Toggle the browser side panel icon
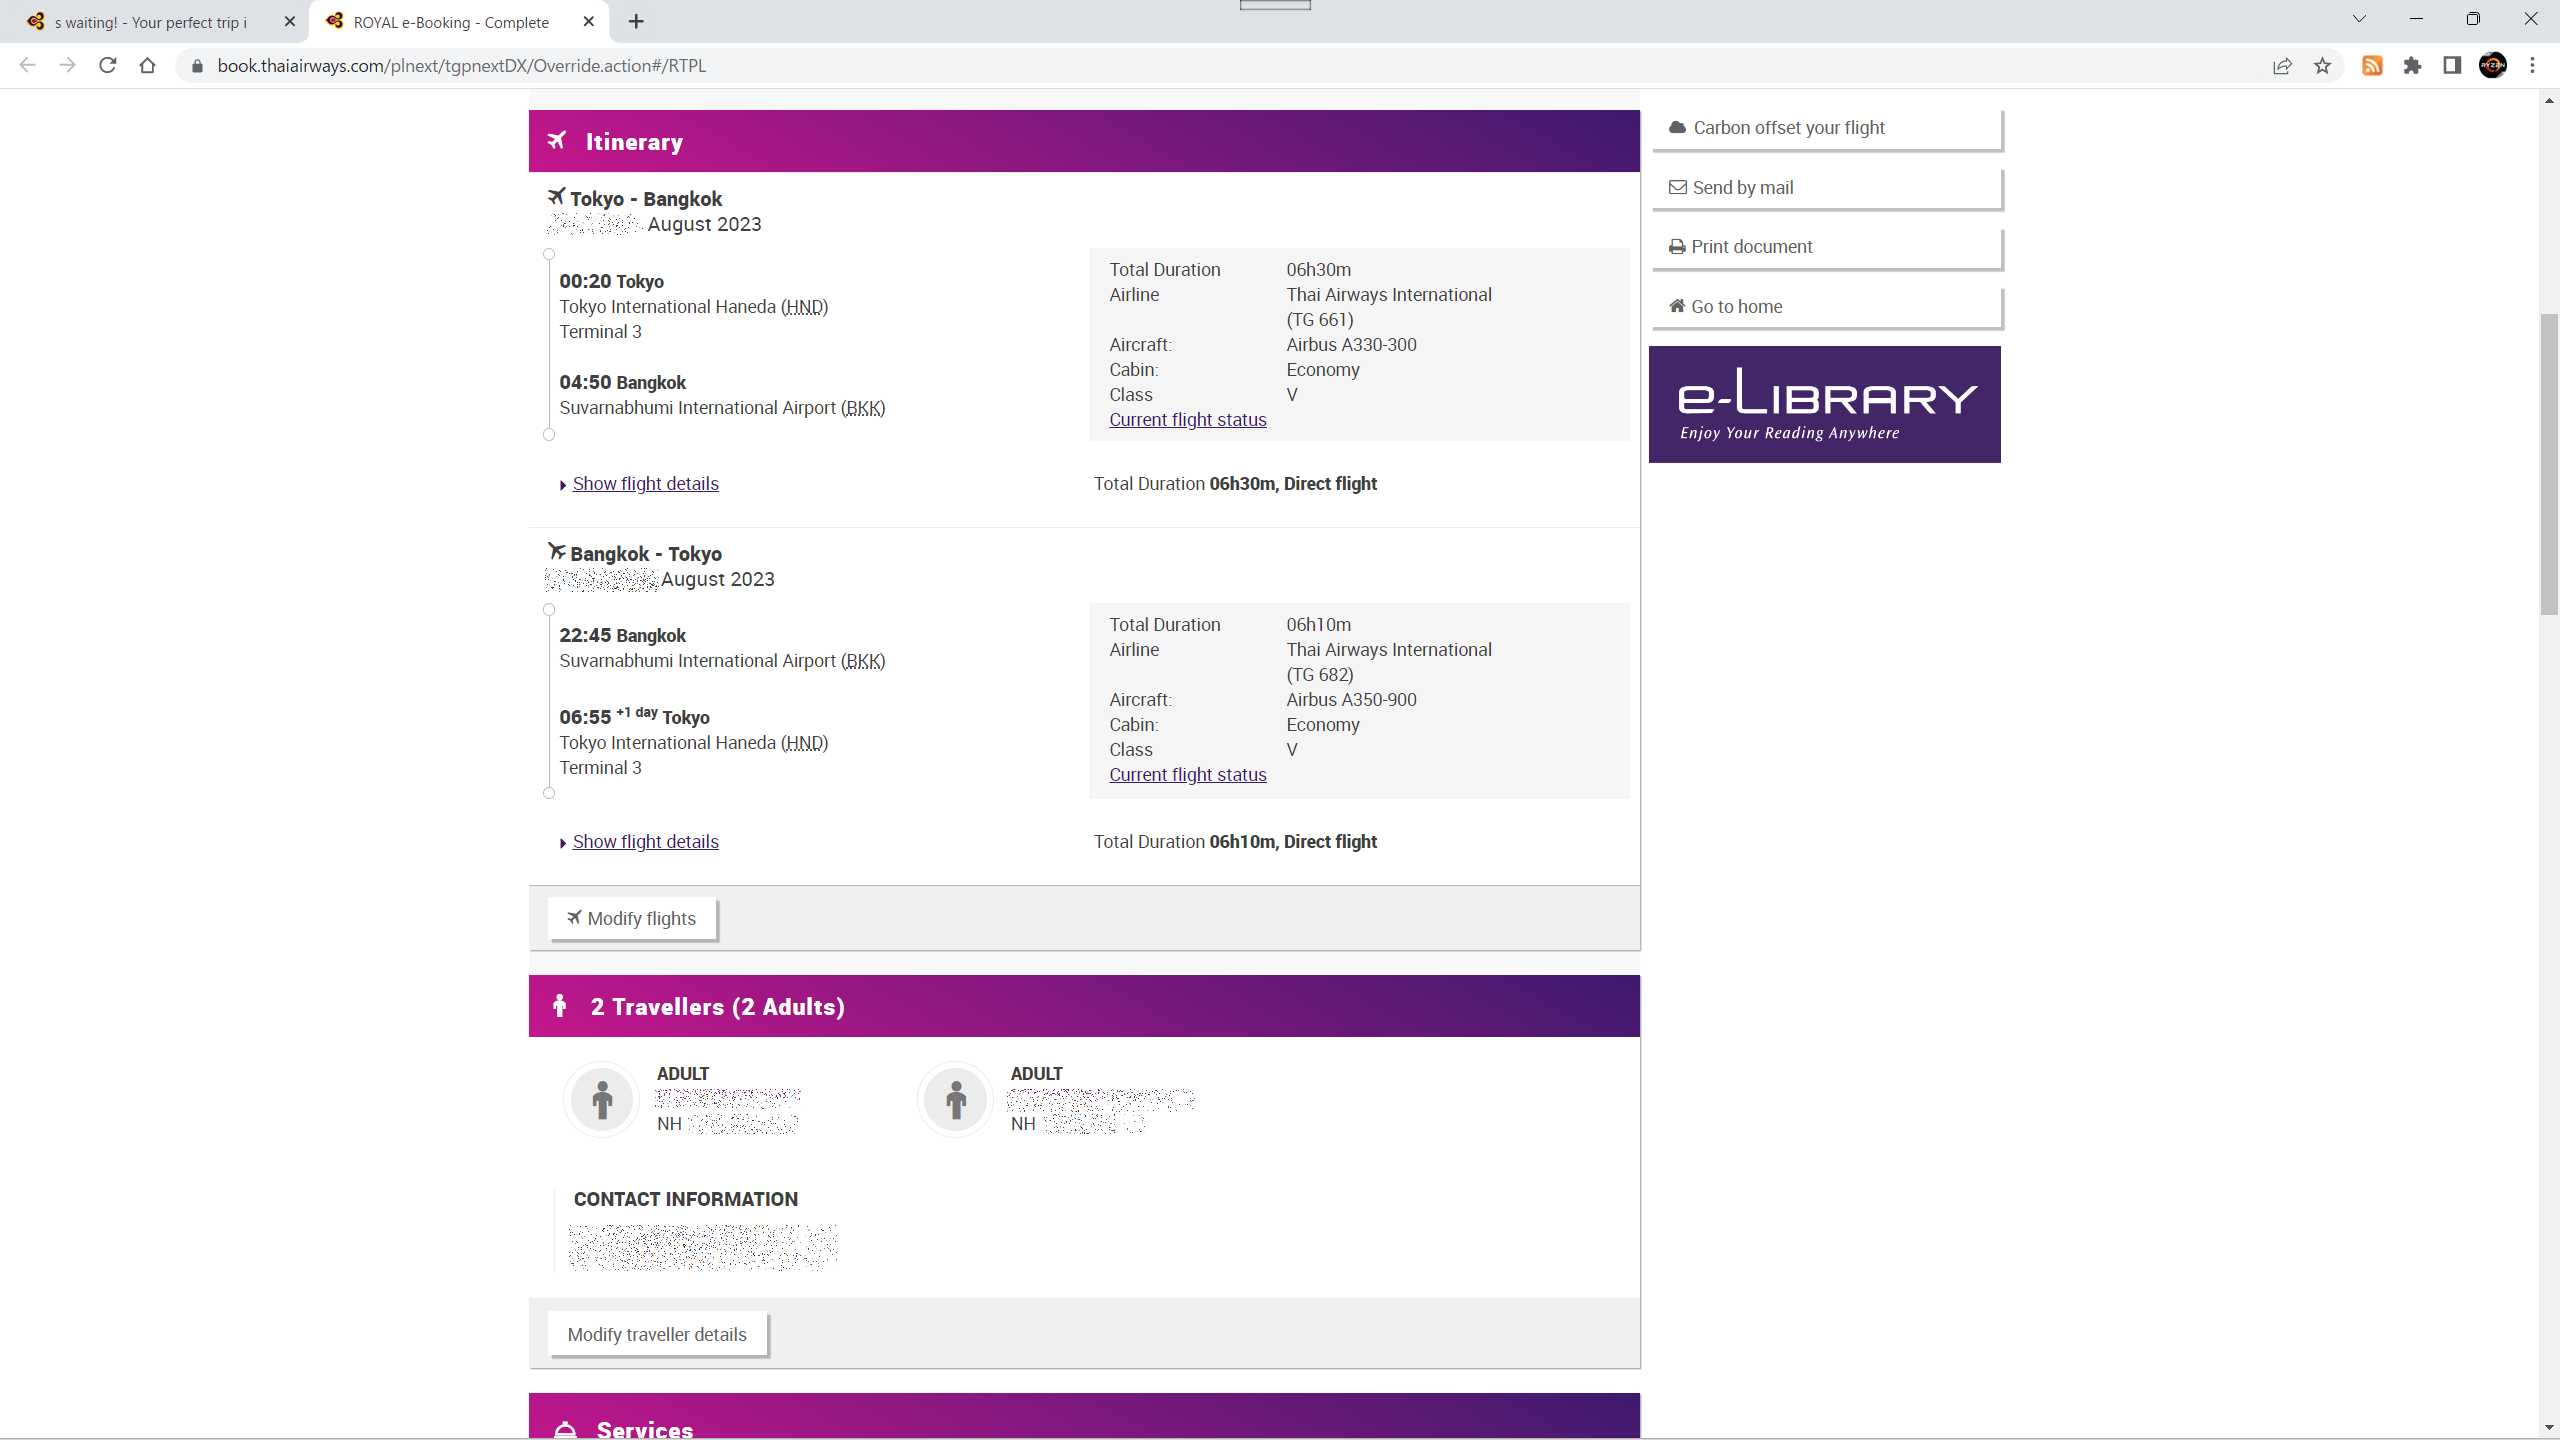Viewport: 2560px width, 1440px height. tap(2452, 66)
